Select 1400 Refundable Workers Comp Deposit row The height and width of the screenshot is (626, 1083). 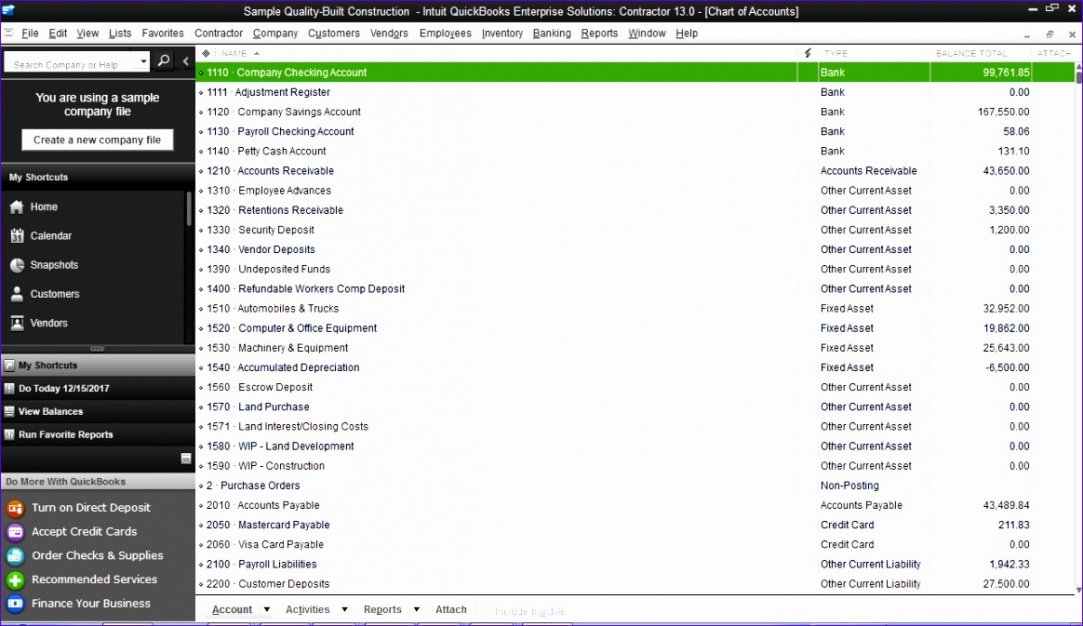point(635,289)
